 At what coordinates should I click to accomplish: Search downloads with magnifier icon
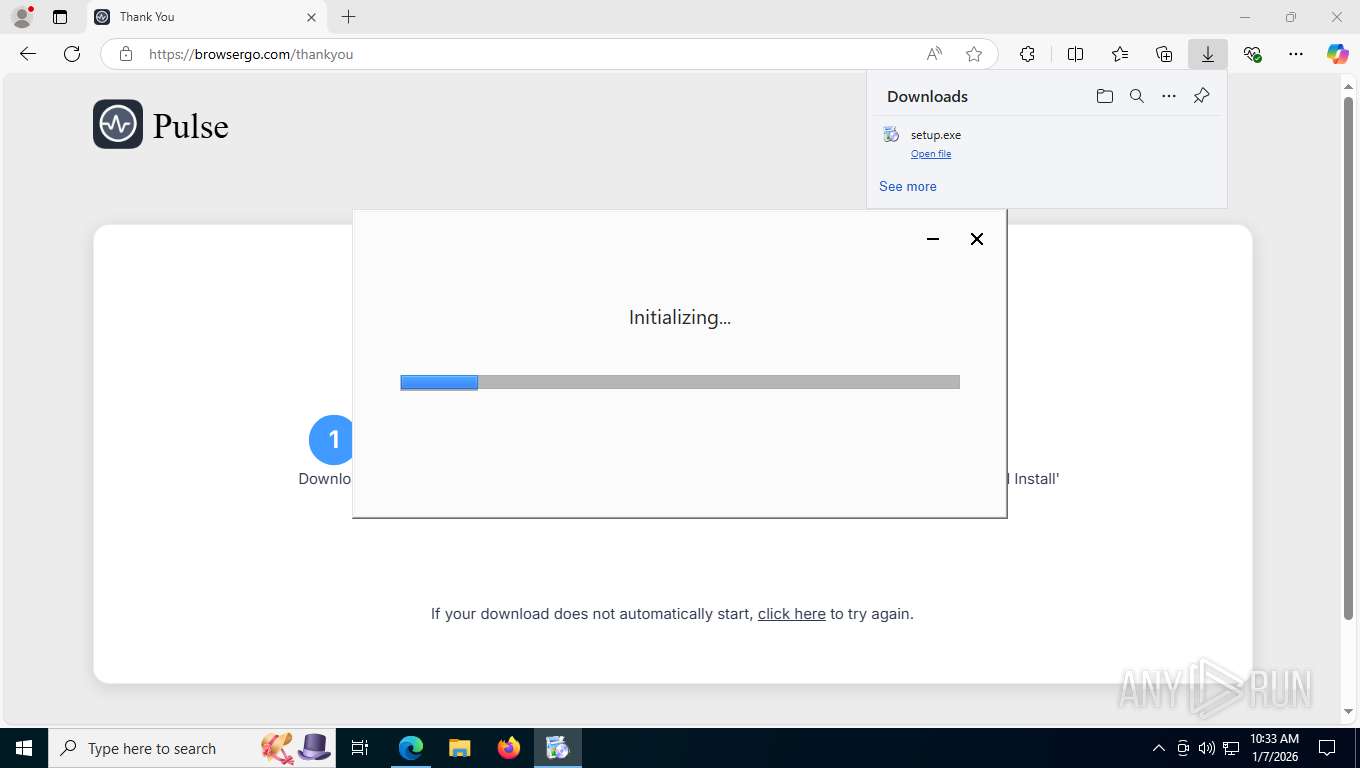[1137, 96]
